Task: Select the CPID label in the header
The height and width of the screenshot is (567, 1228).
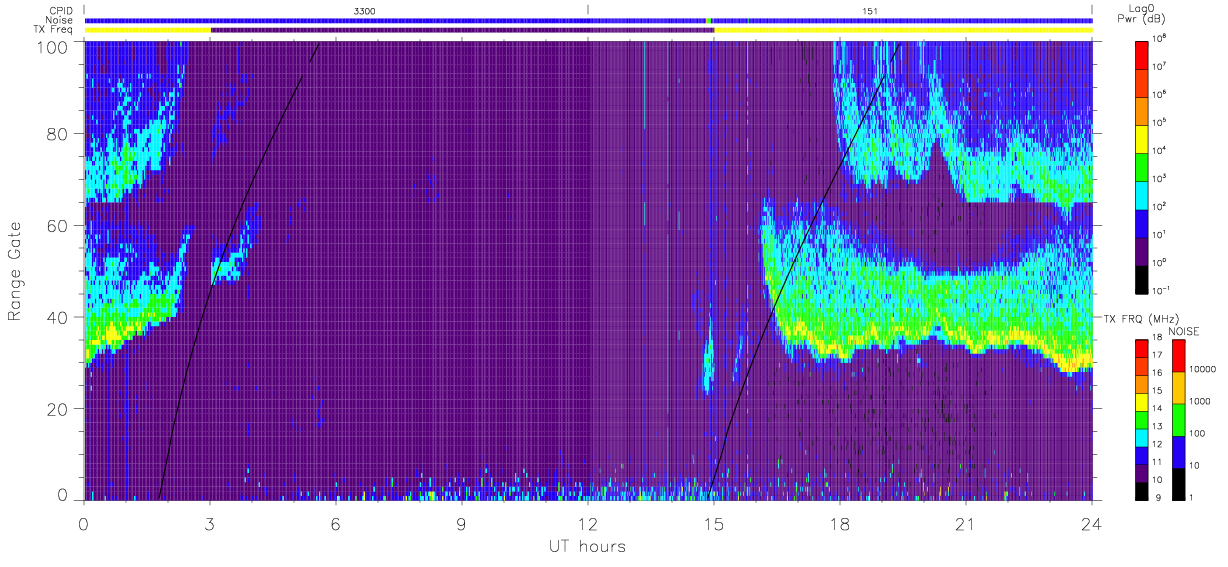Action: [x=61, y=11]
